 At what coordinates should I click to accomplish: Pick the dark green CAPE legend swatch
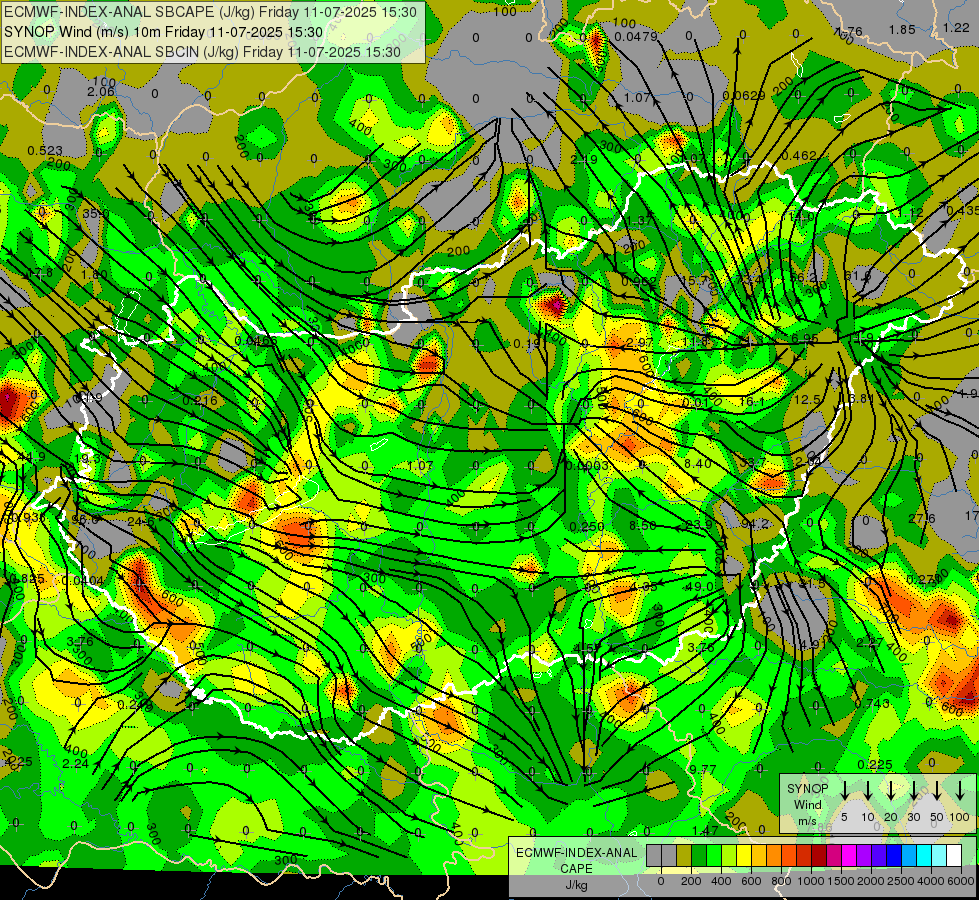tap(699, 855)
